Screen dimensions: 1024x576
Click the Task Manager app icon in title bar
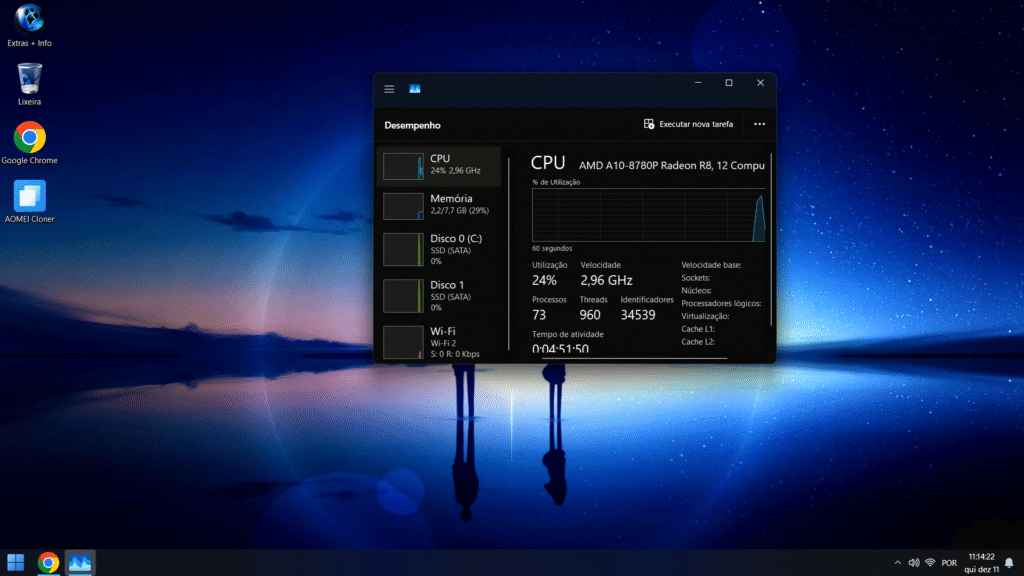414,89
